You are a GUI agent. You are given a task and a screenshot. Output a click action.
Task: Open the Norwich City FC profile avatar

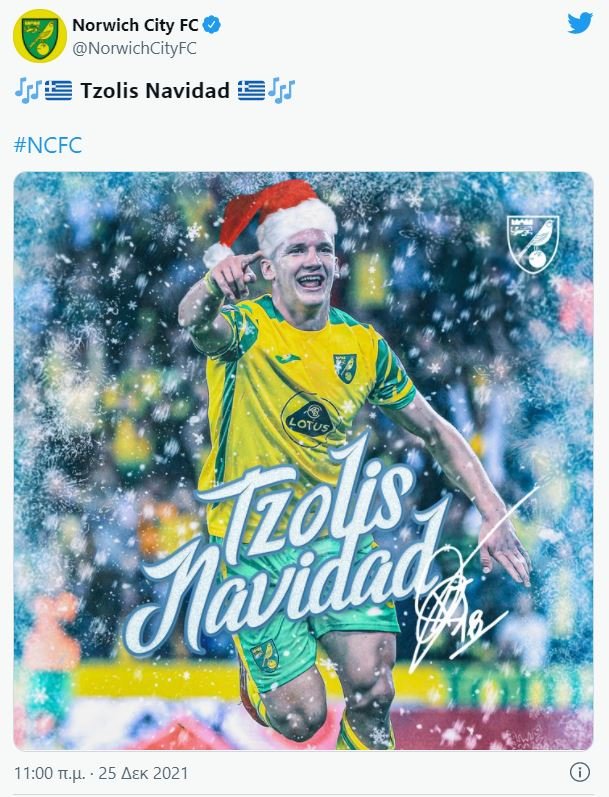(x=40, y=36)
